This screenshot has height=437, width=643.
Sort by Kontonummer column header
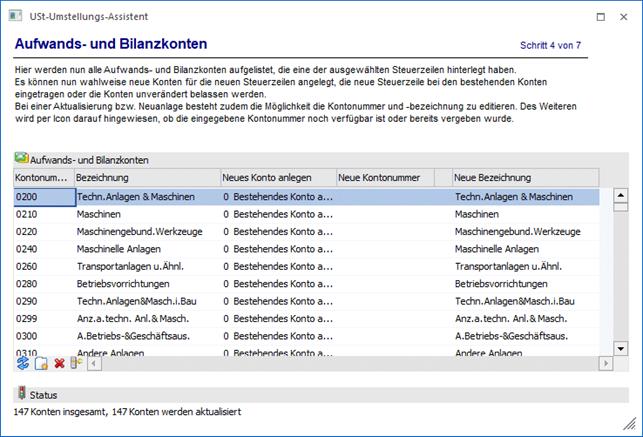(x=43, y=177)
